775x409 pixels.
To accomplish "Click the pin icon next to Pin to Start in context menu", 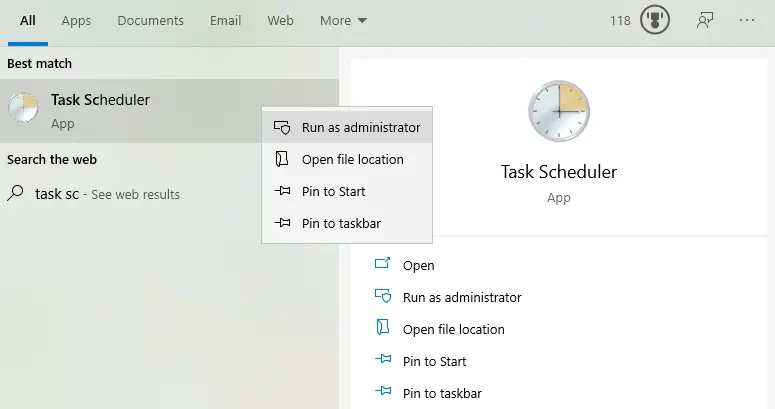I will (x=282, y=192).
